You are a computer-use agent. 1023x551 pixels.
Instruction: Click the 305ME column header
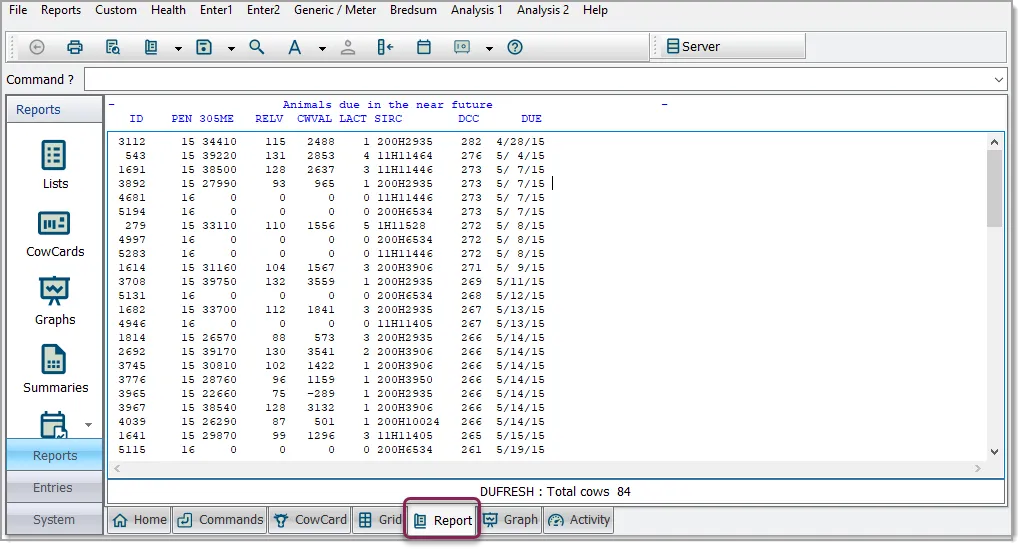[x=217, y=119]
